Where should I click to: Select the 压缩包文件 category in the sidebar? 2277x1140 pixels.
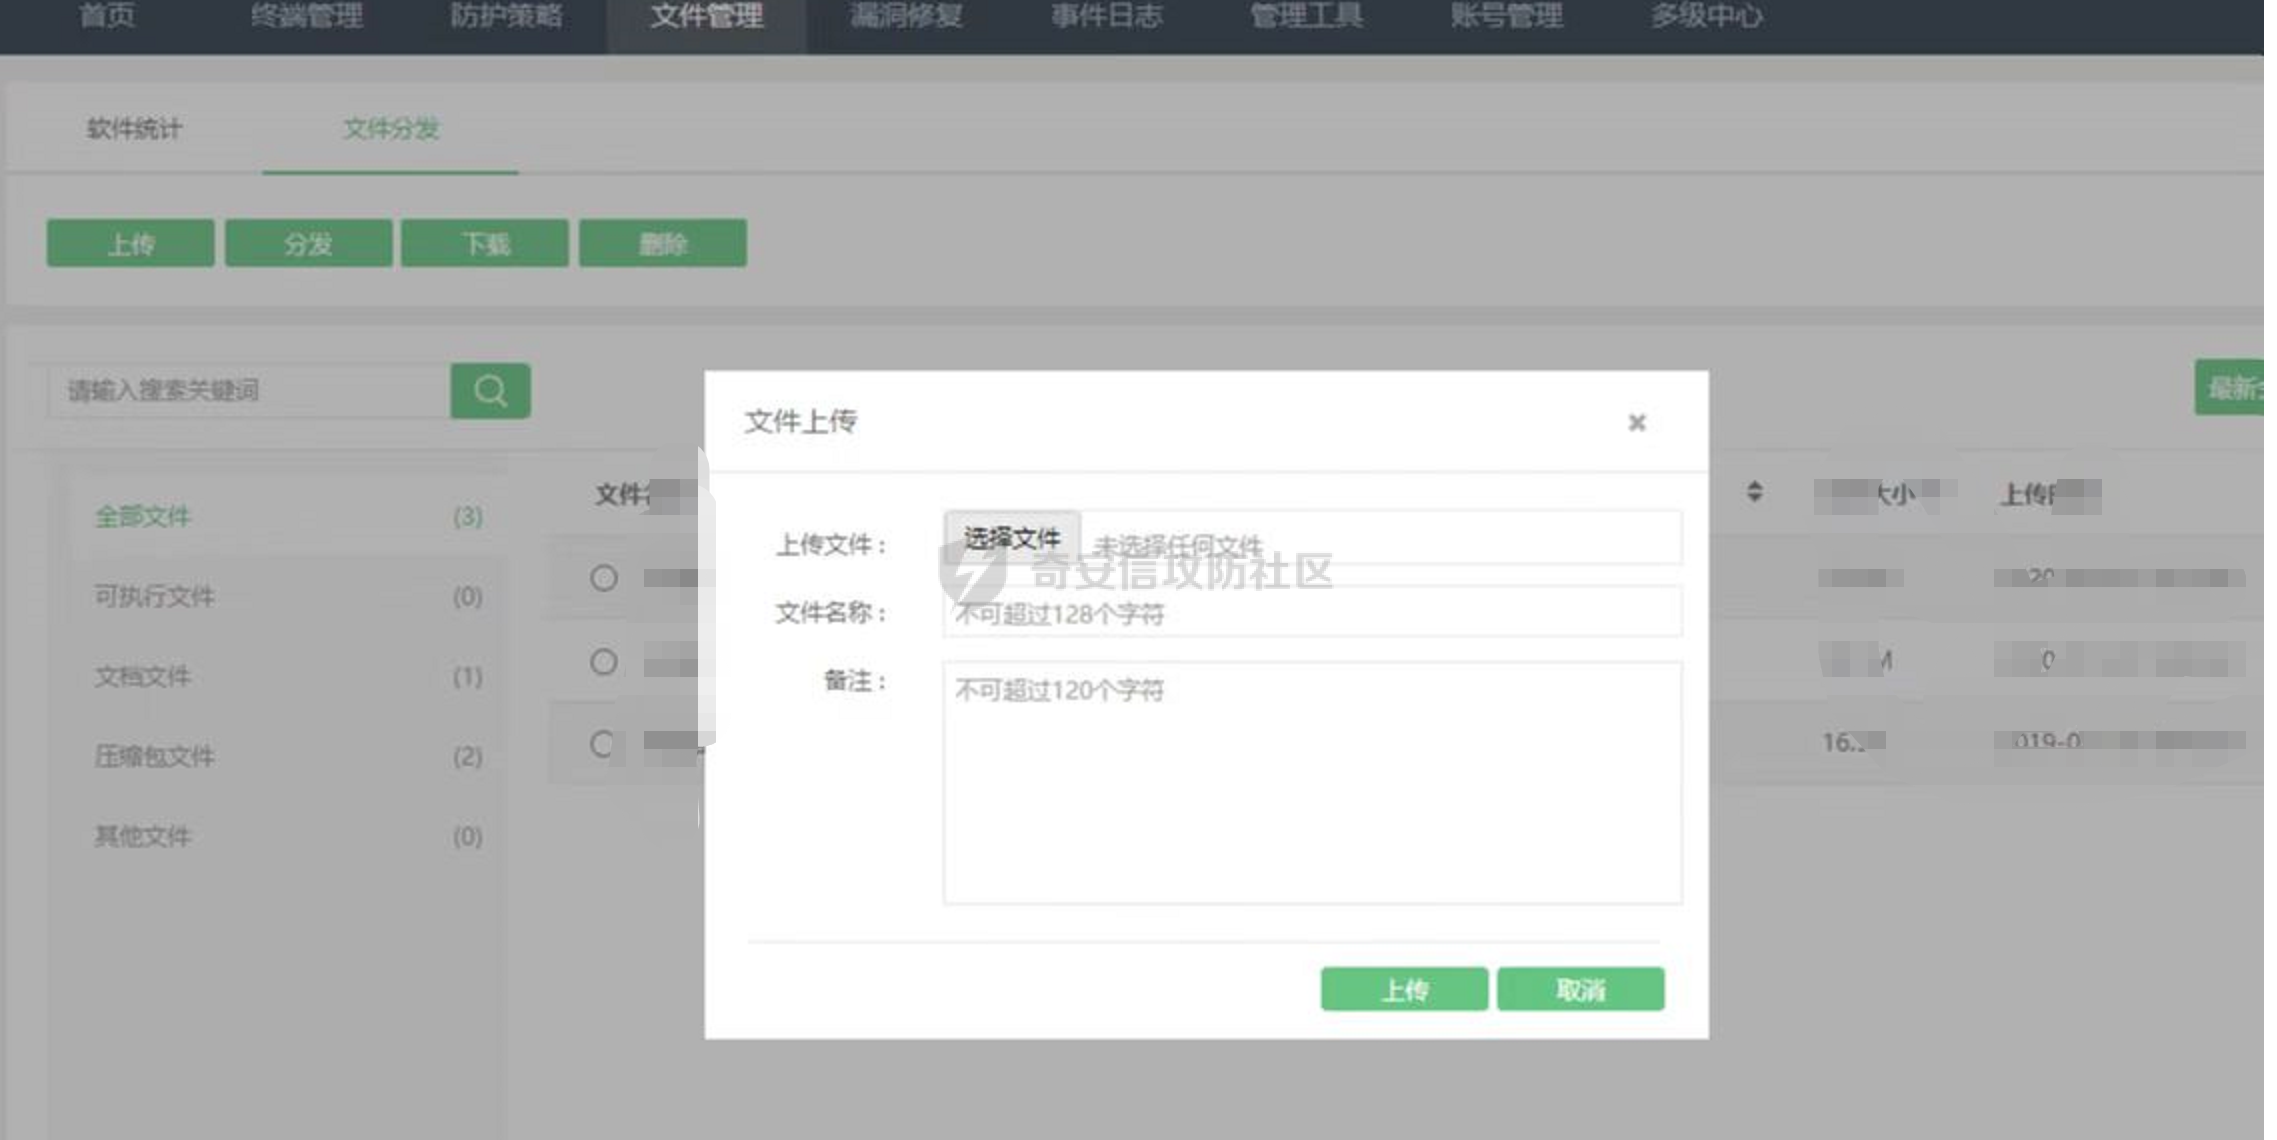tap(154, 756)
